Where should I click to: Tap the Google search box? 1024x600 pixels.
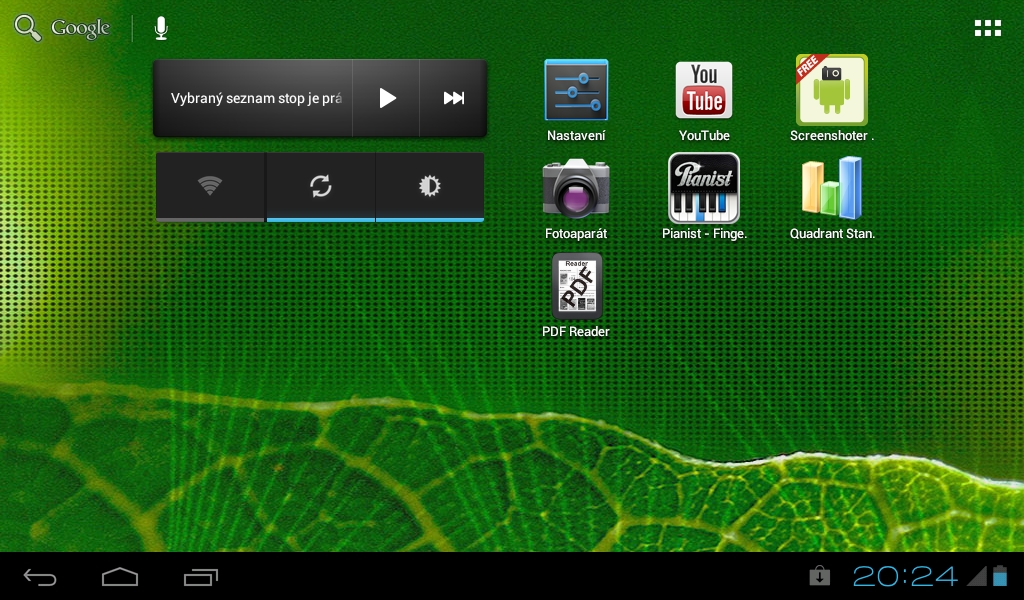click(64, 28)
